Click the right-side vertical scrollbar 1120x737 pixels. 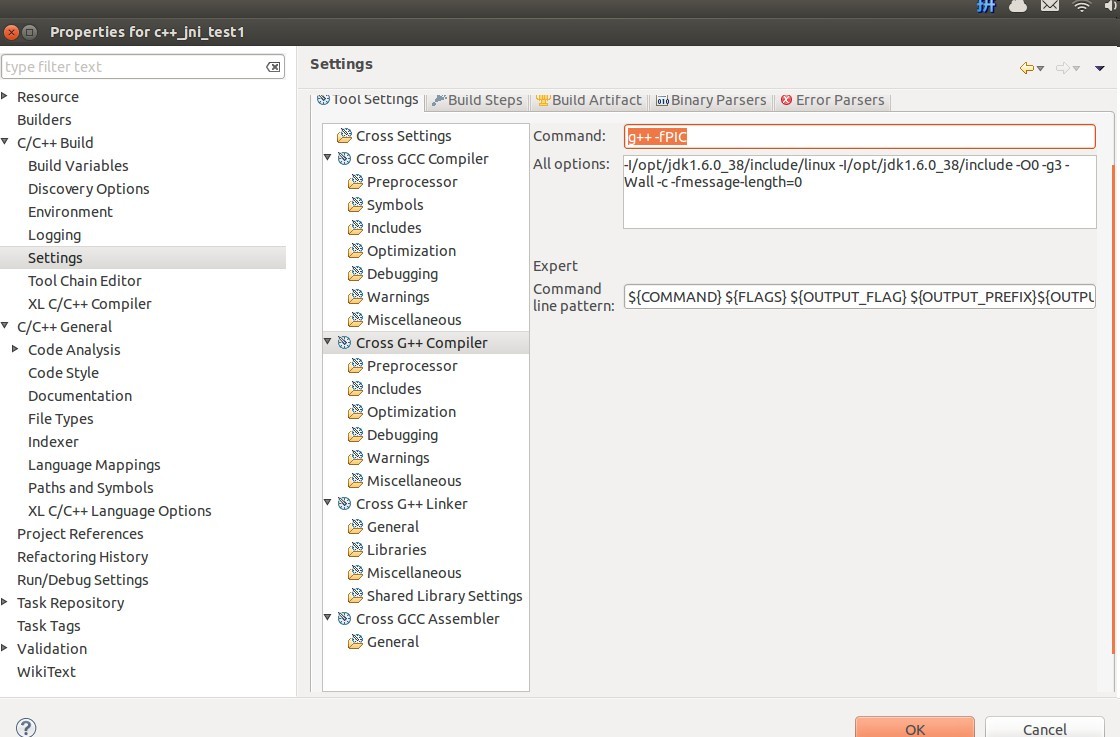point(1114,400)
